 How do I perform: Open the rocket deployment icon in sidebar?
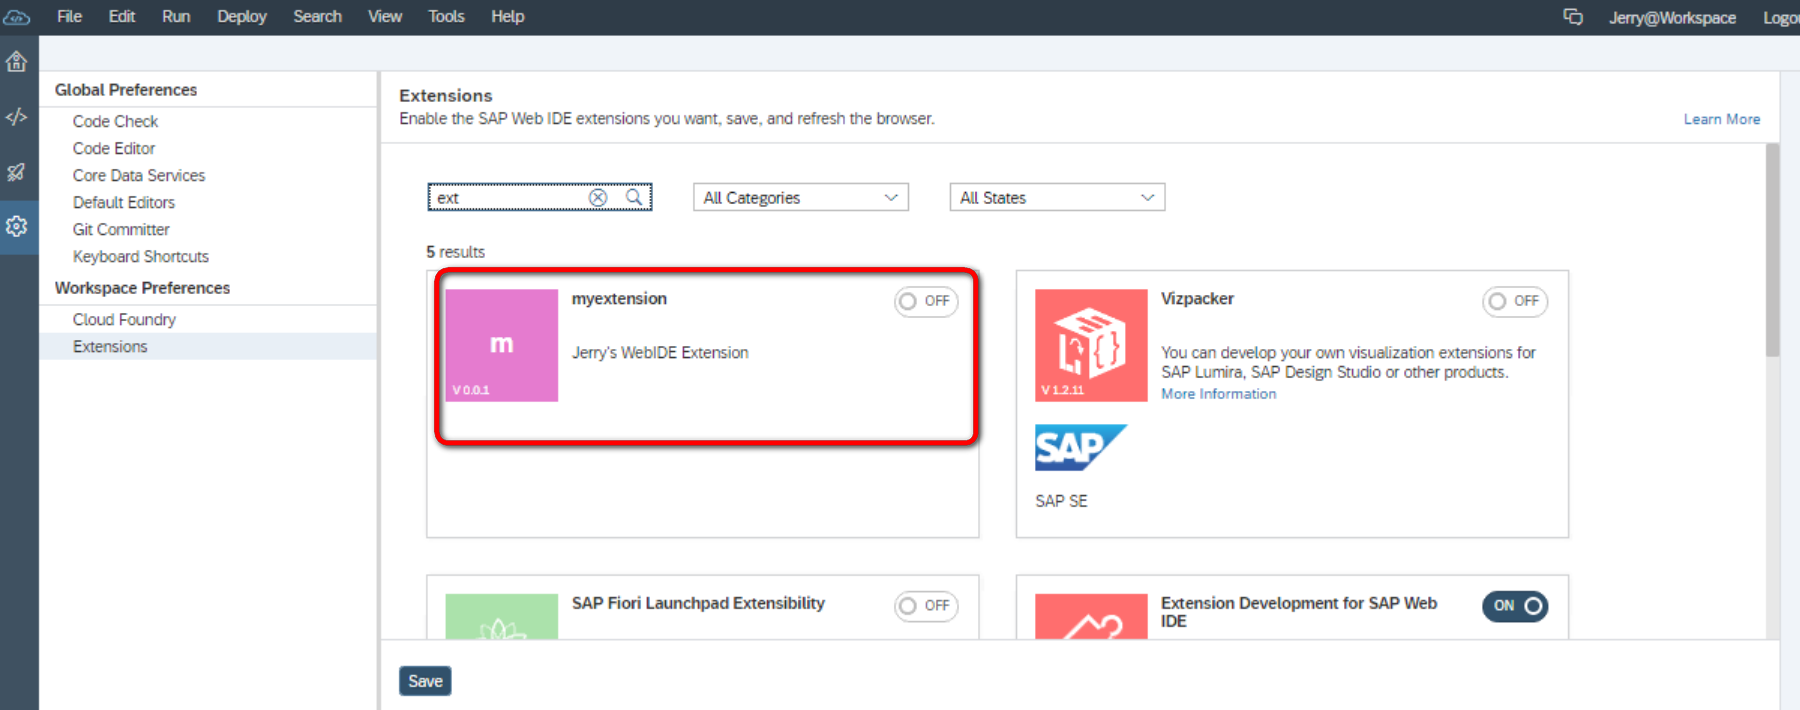16,172
